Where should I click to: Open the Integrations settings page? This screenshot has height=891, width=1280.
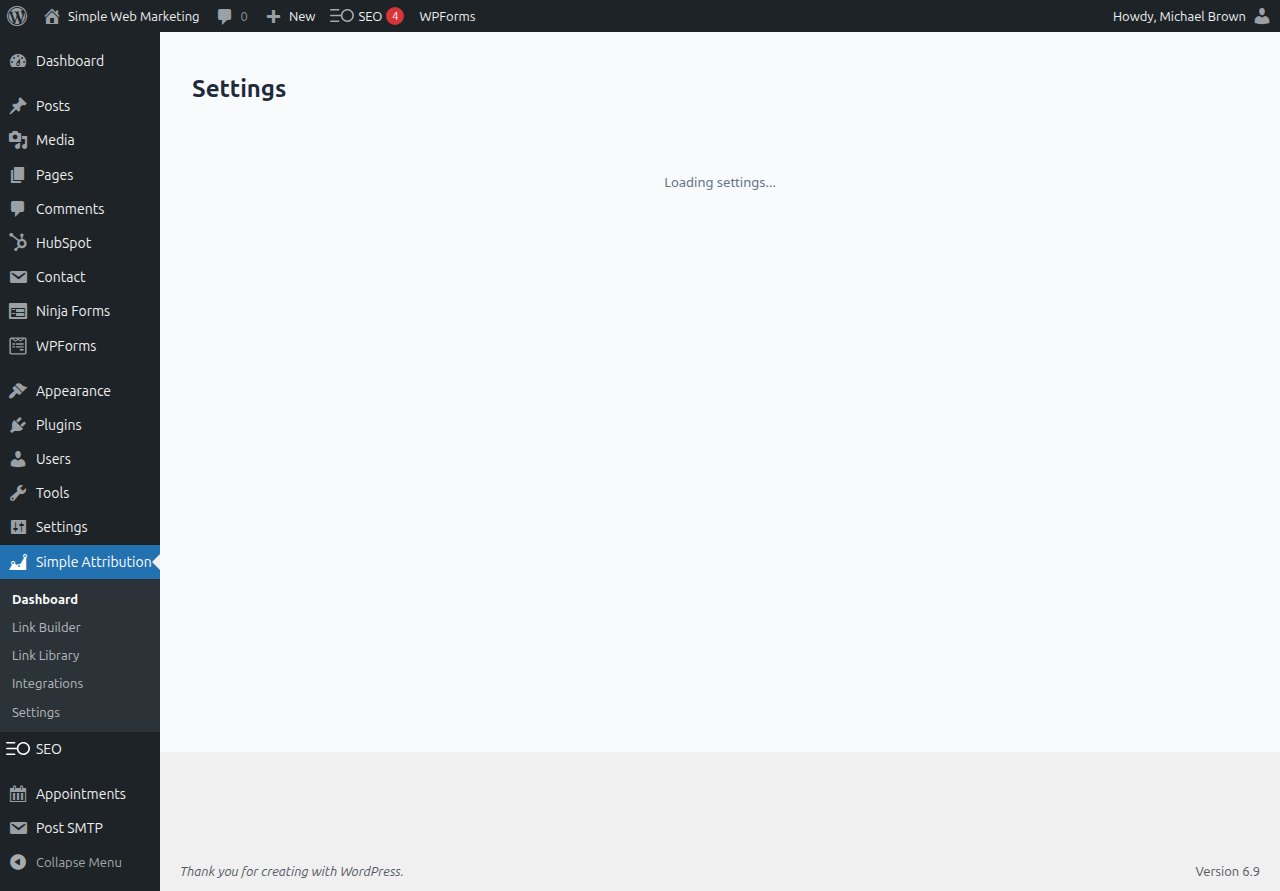tap(47, 683)
